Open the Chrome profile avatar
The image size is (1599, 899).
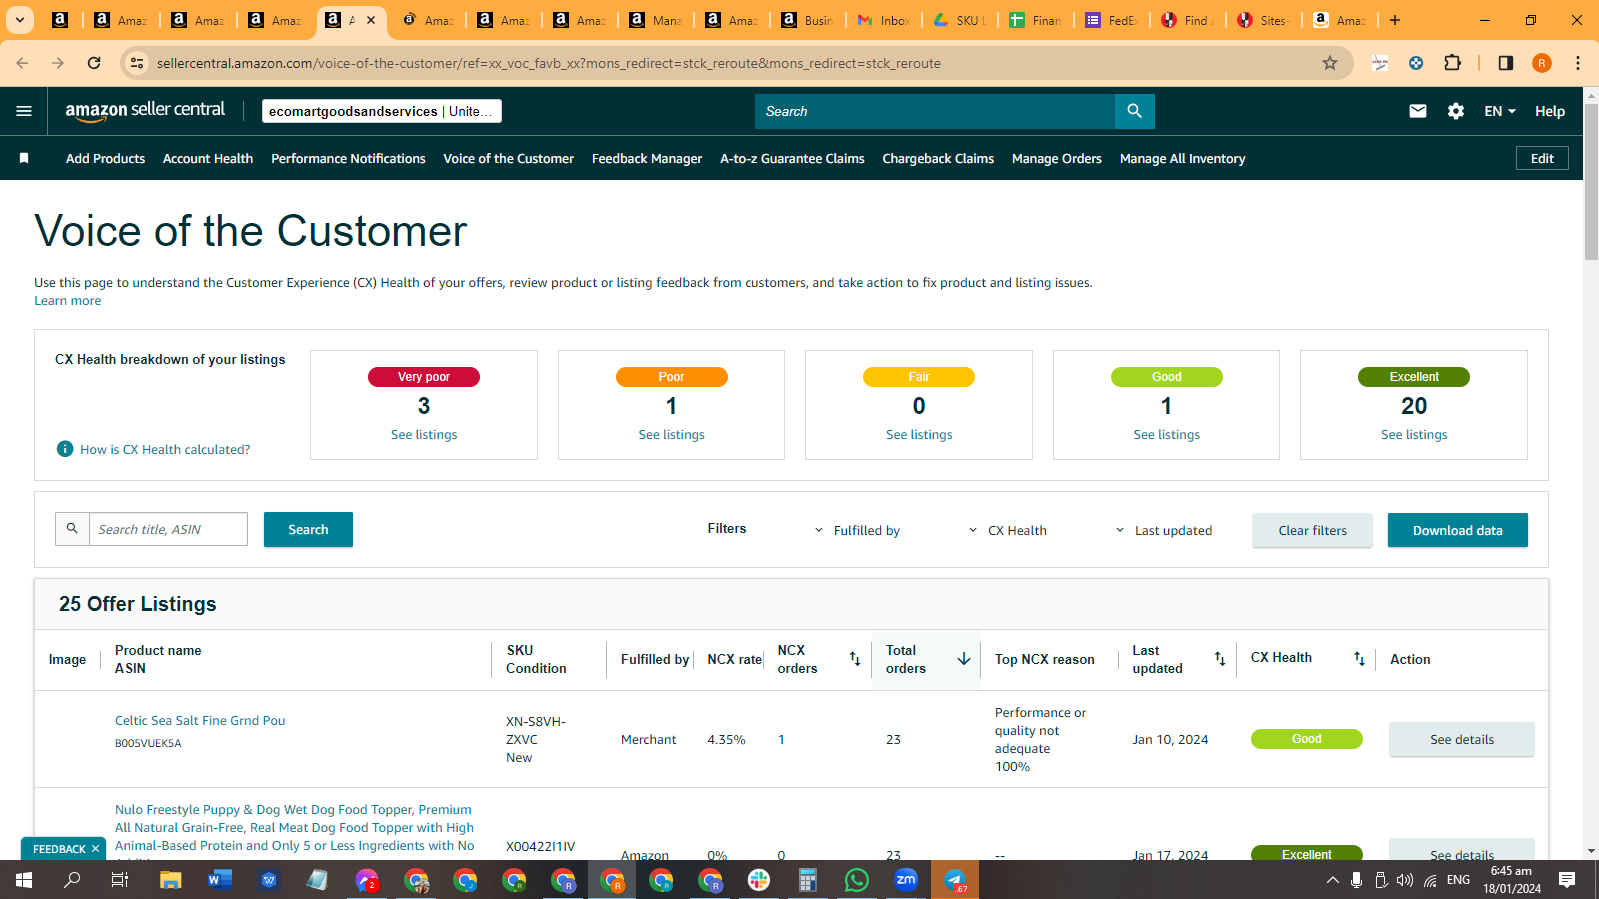pos(1542,63)
